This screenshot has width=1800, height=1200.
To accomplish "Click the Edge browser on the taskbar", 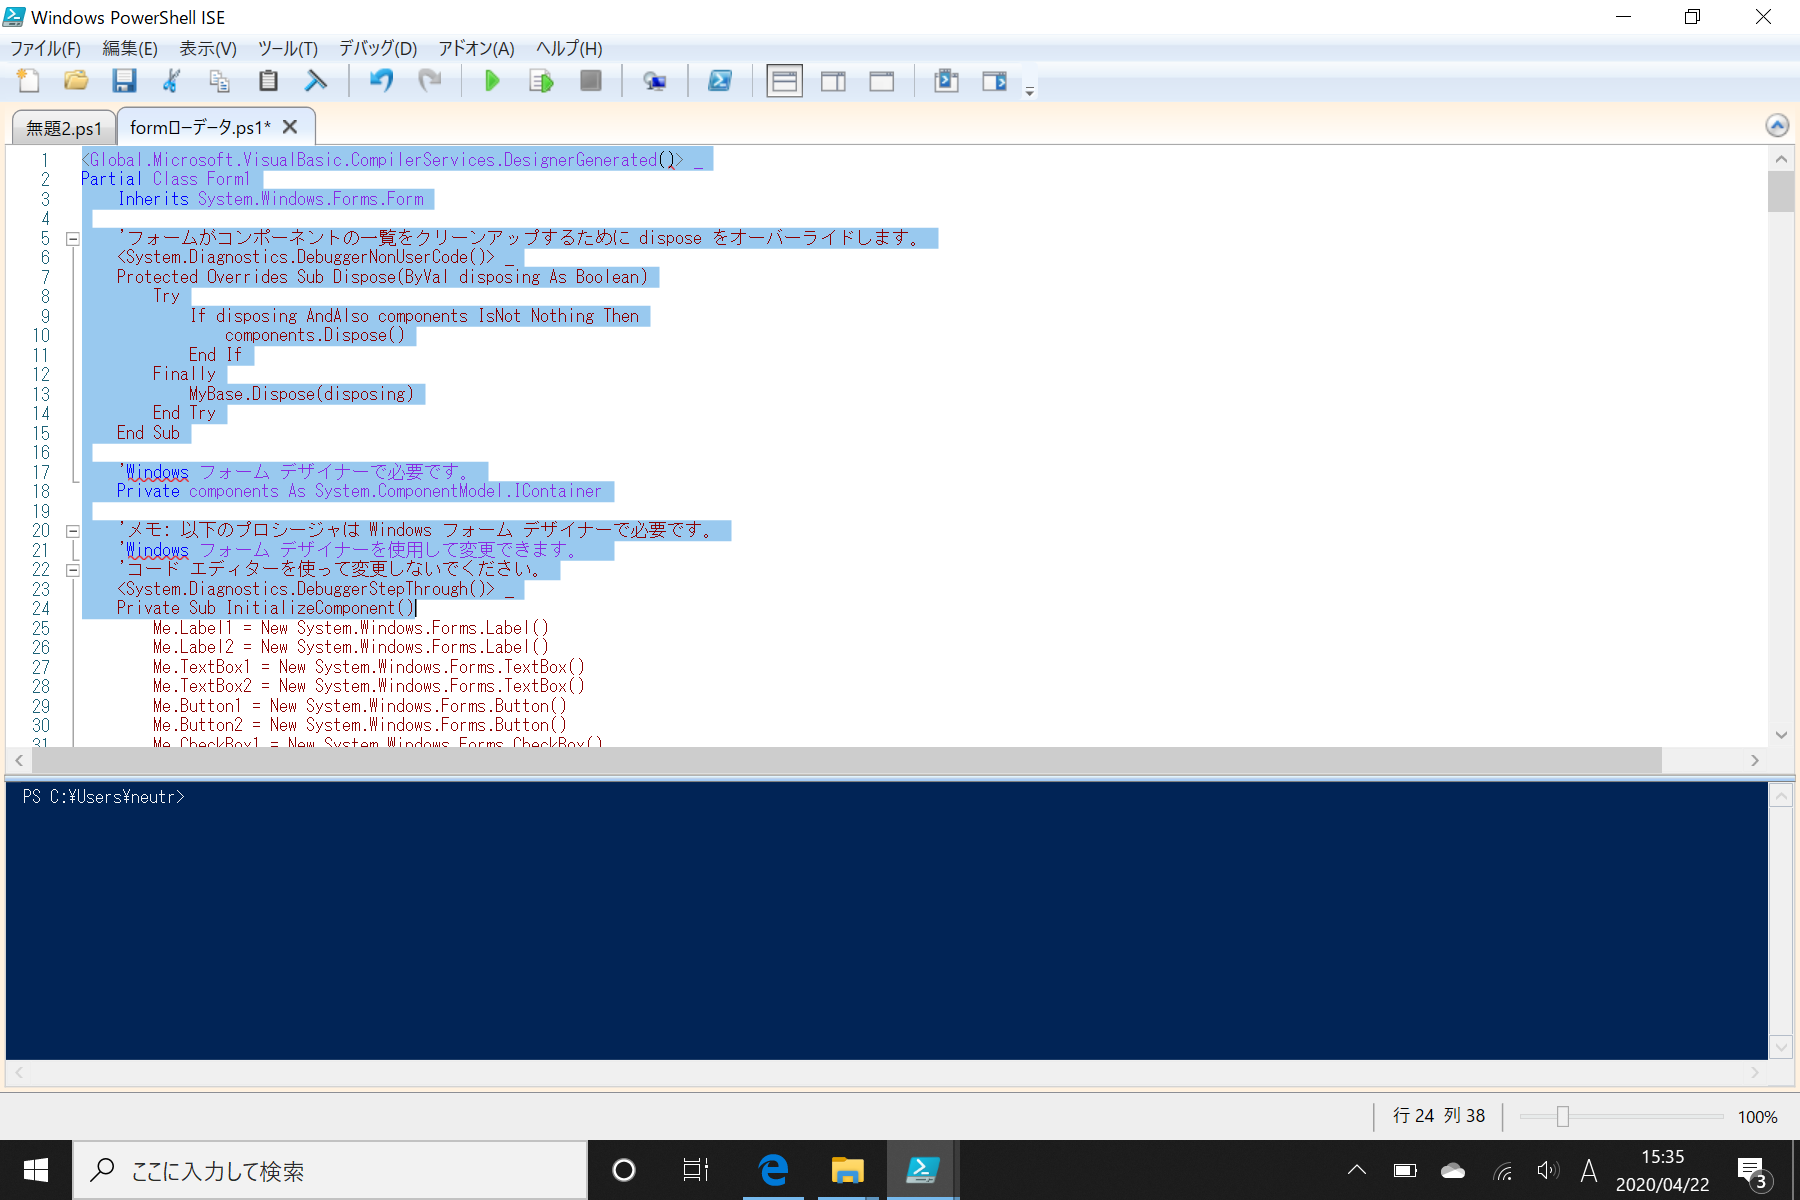I will coord(772,1170).
